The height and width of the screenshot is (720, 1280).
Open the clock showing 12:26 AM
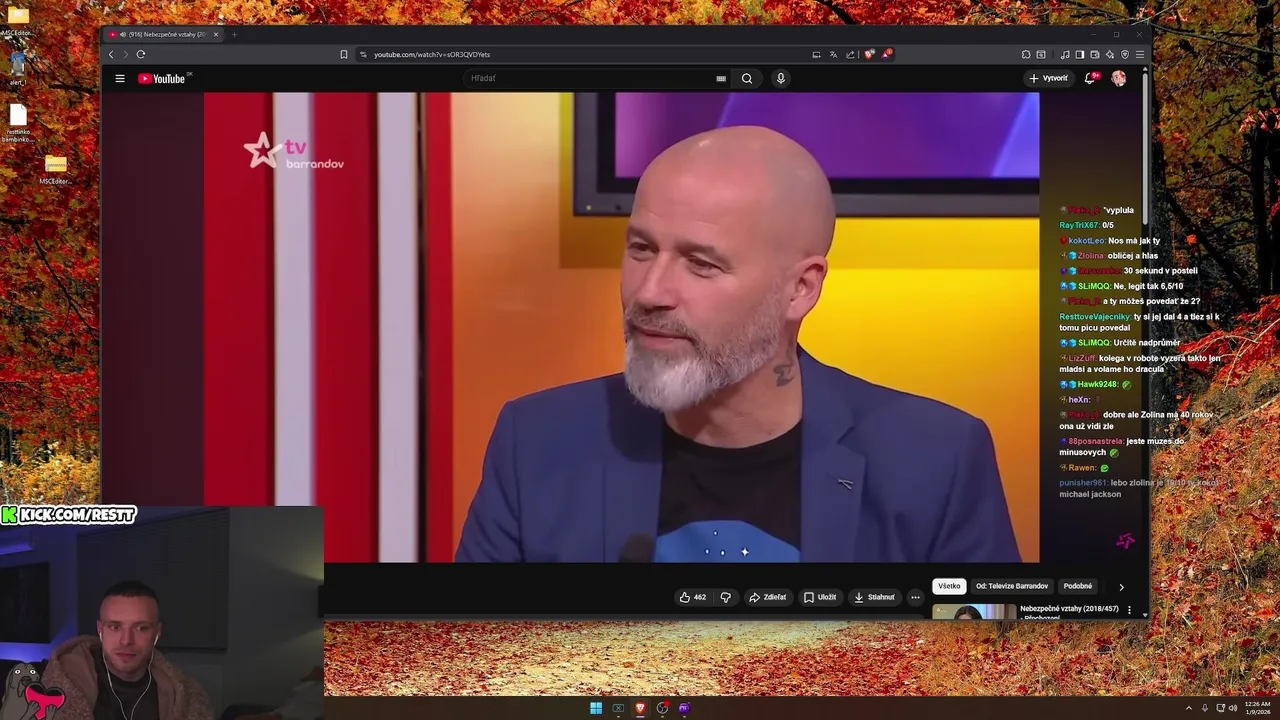coord(1258,708)
